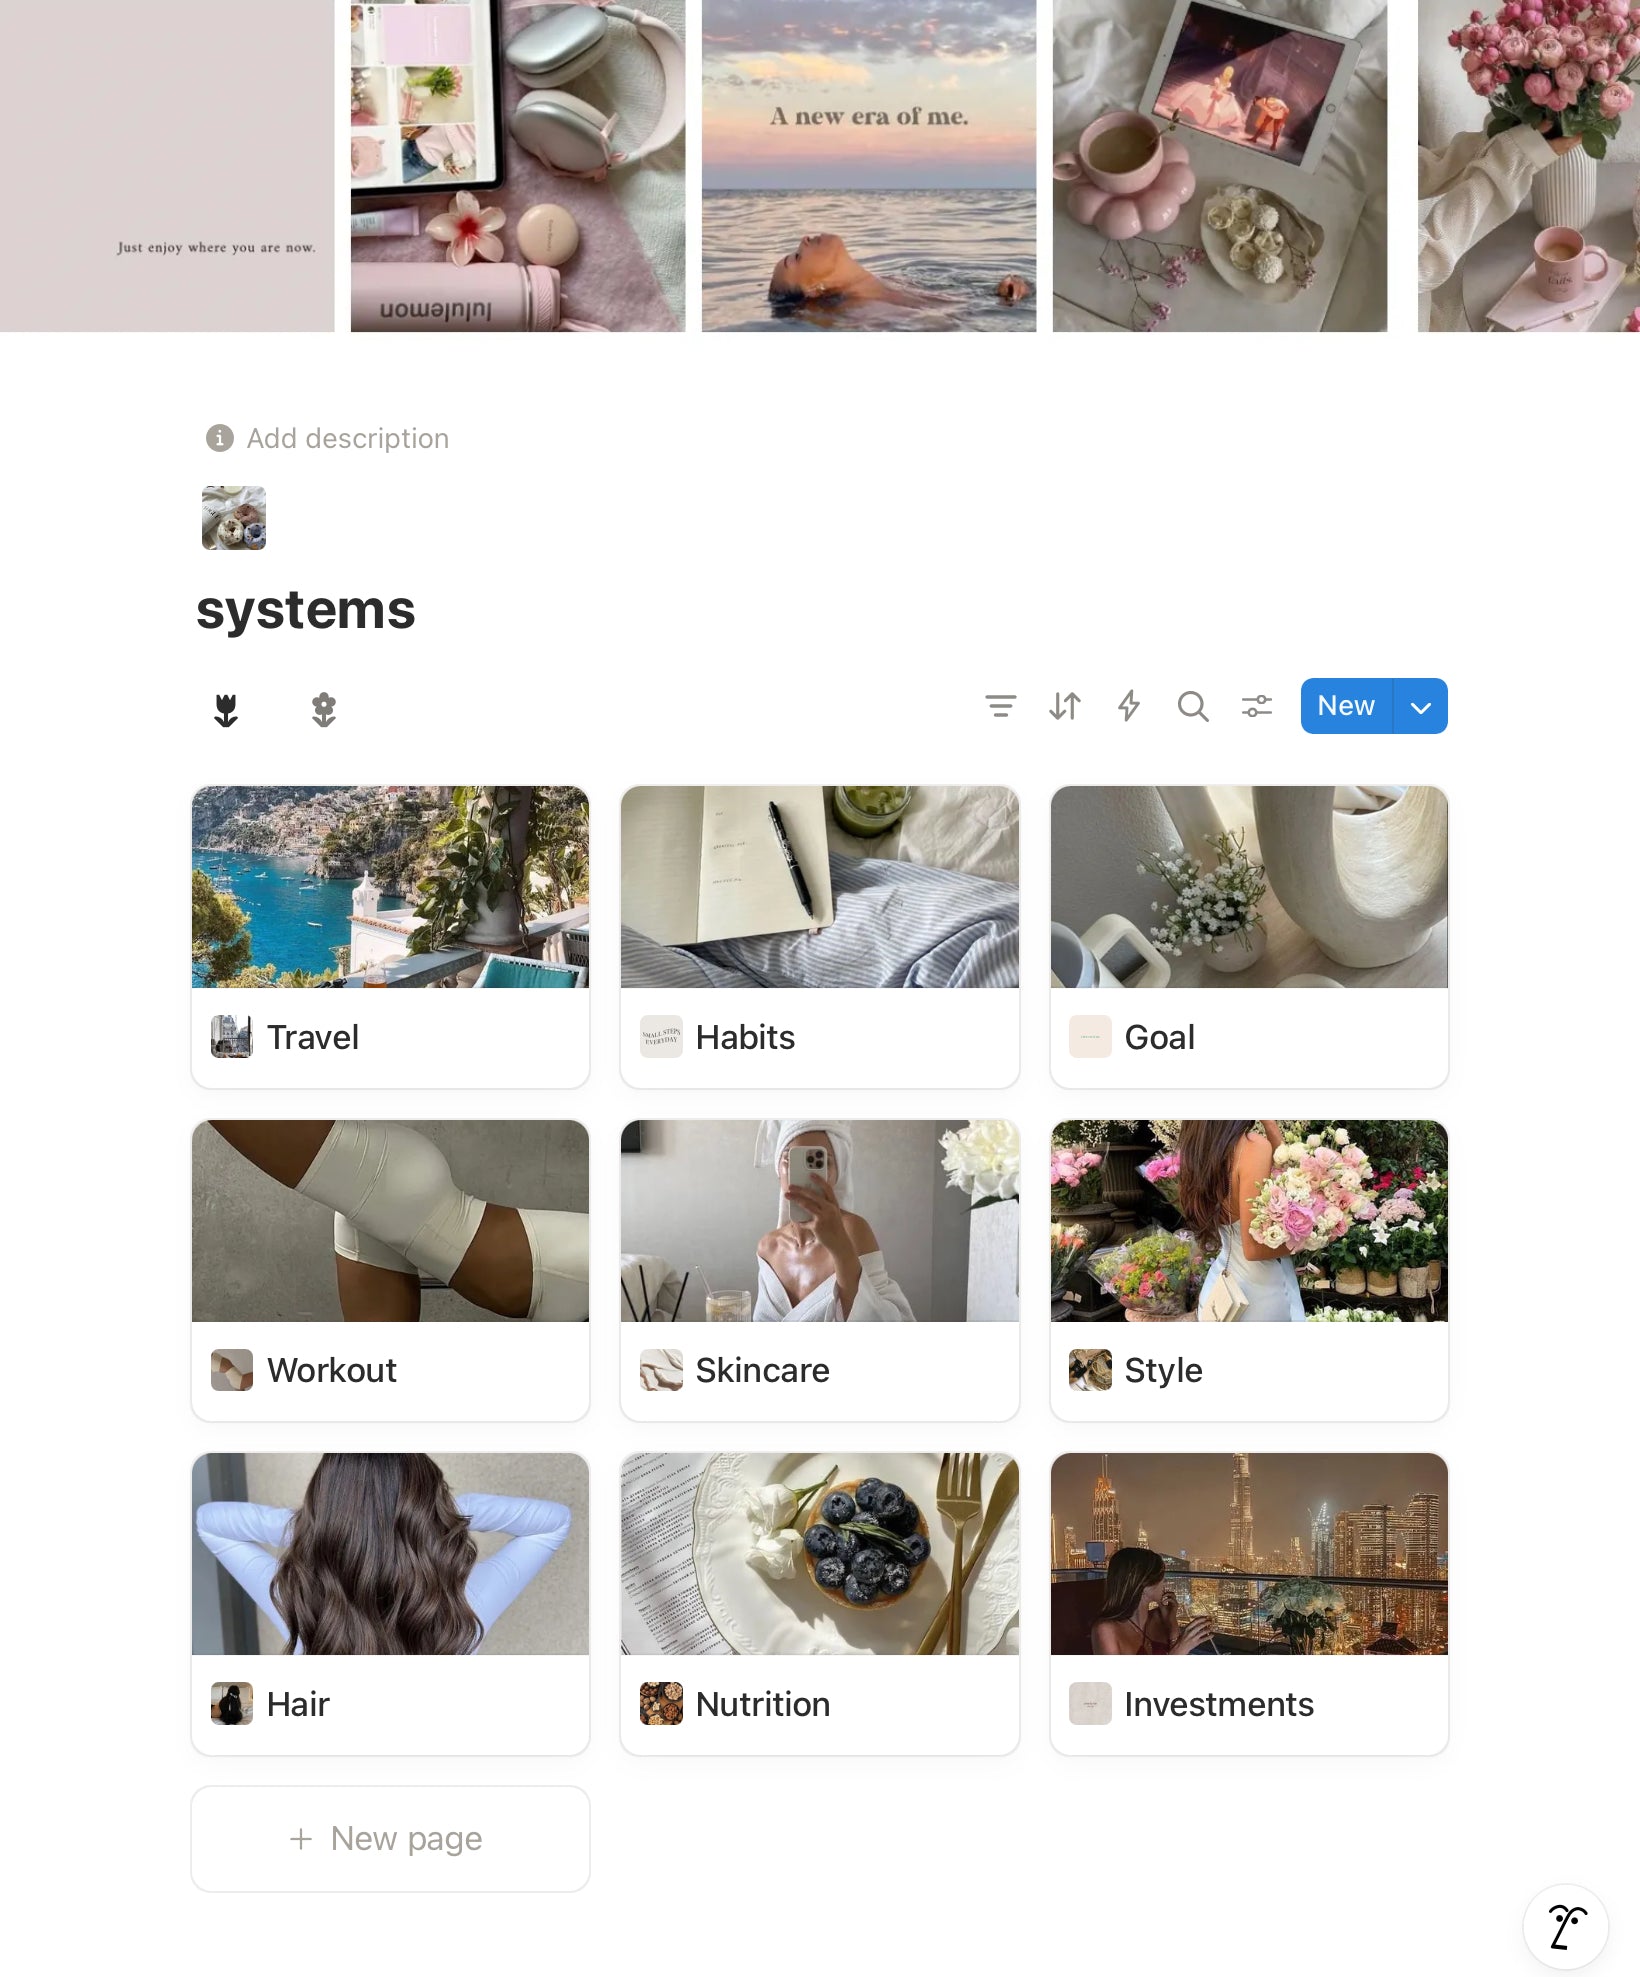Open the Skincare page card
Image resolution: width=1640 pixels, height=1977 pixels.
tap(820, 1270)
